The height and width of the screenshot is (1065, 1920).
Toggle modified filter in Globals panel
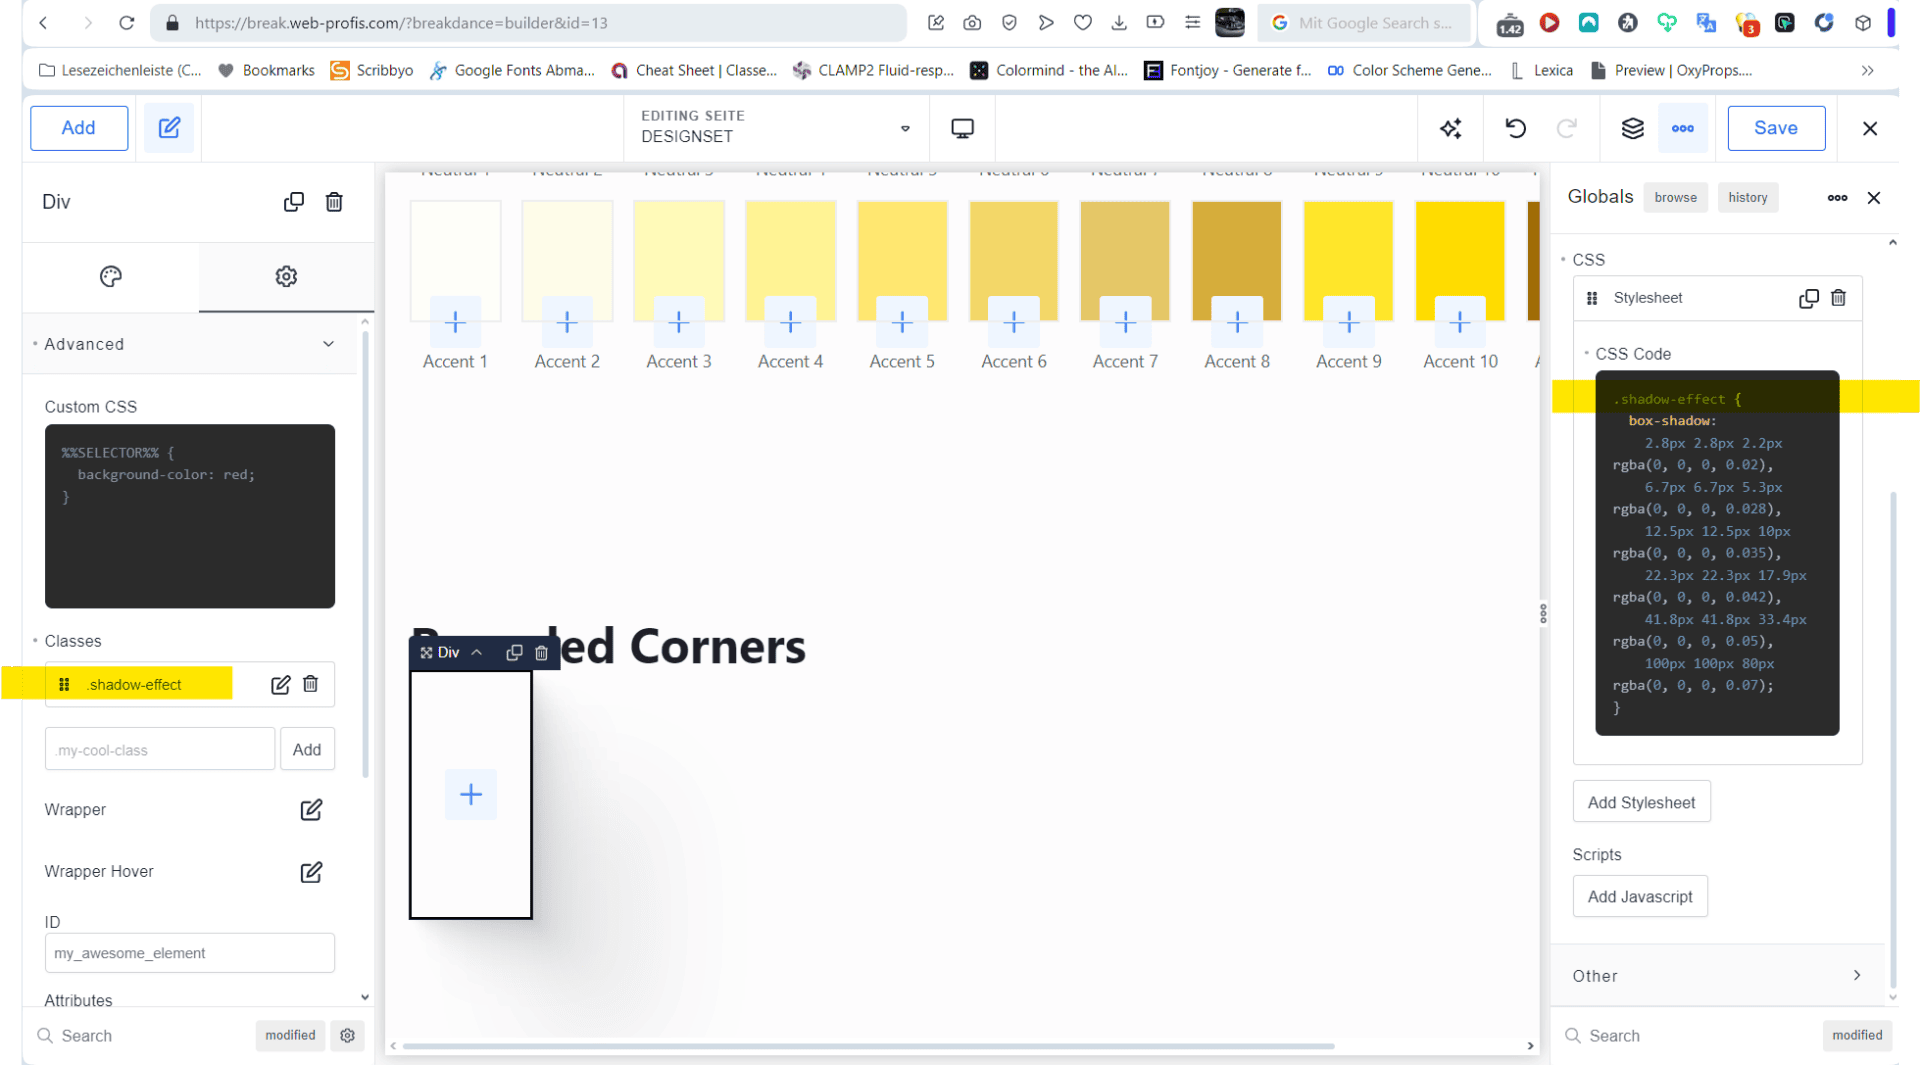tap(1857, 1035)
